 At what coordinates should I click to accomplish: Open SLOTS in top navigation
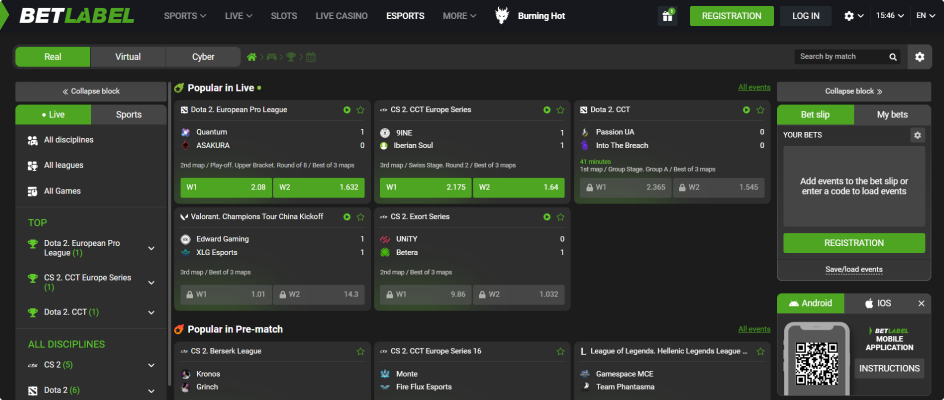click(x=284, y=16)
